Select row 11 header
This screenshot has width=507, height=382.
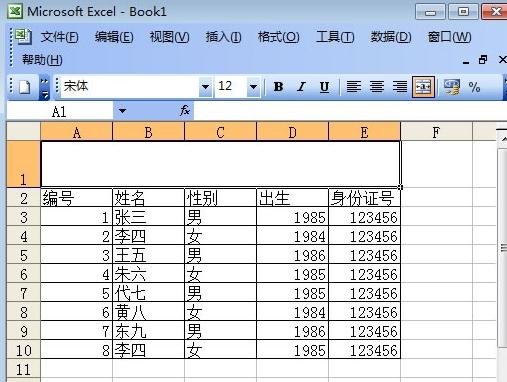(x=24, y=369)
